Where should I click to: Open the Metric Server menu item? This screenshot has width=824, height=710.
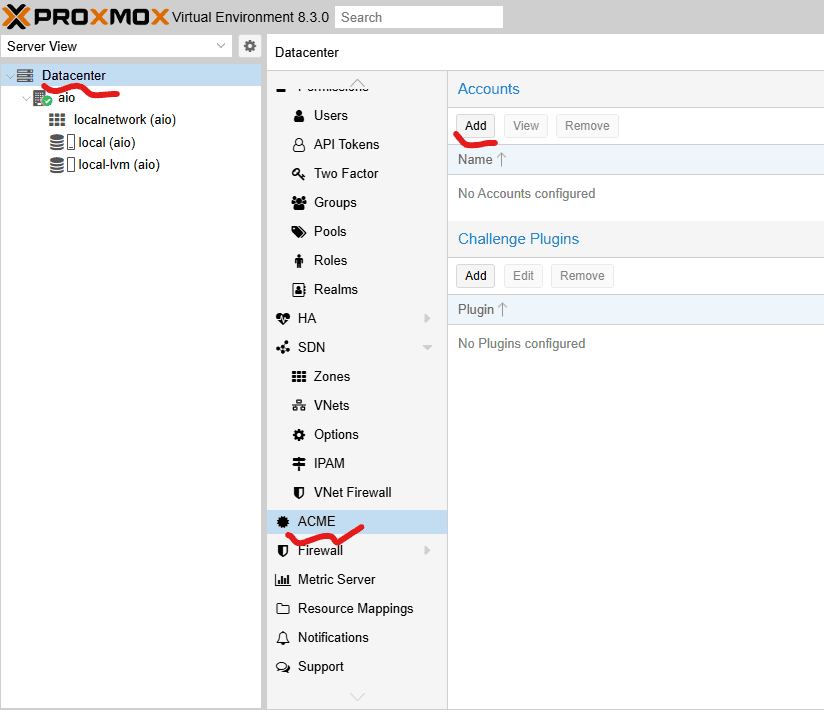(336, 579)
